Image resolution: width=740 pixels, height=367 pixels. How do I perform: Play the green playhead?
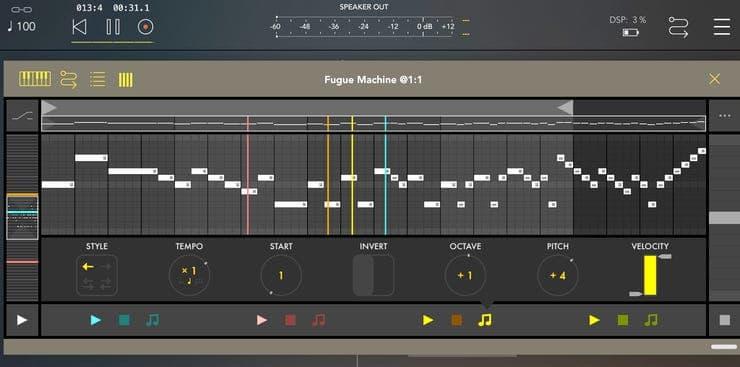point(594,320)
